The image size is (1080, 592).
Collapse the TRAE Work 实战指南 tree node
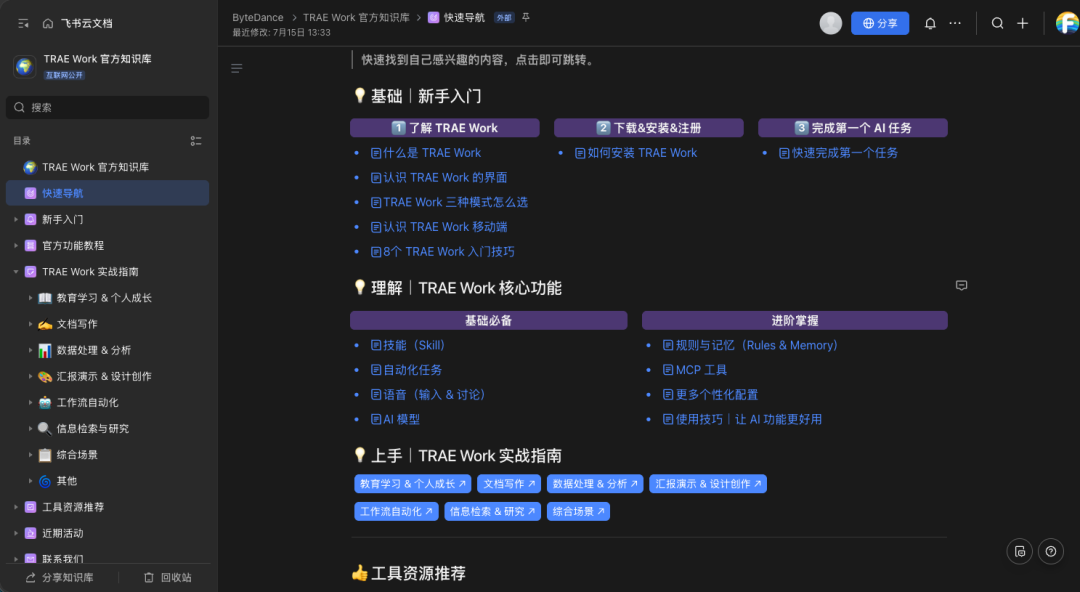pos(16,272)
